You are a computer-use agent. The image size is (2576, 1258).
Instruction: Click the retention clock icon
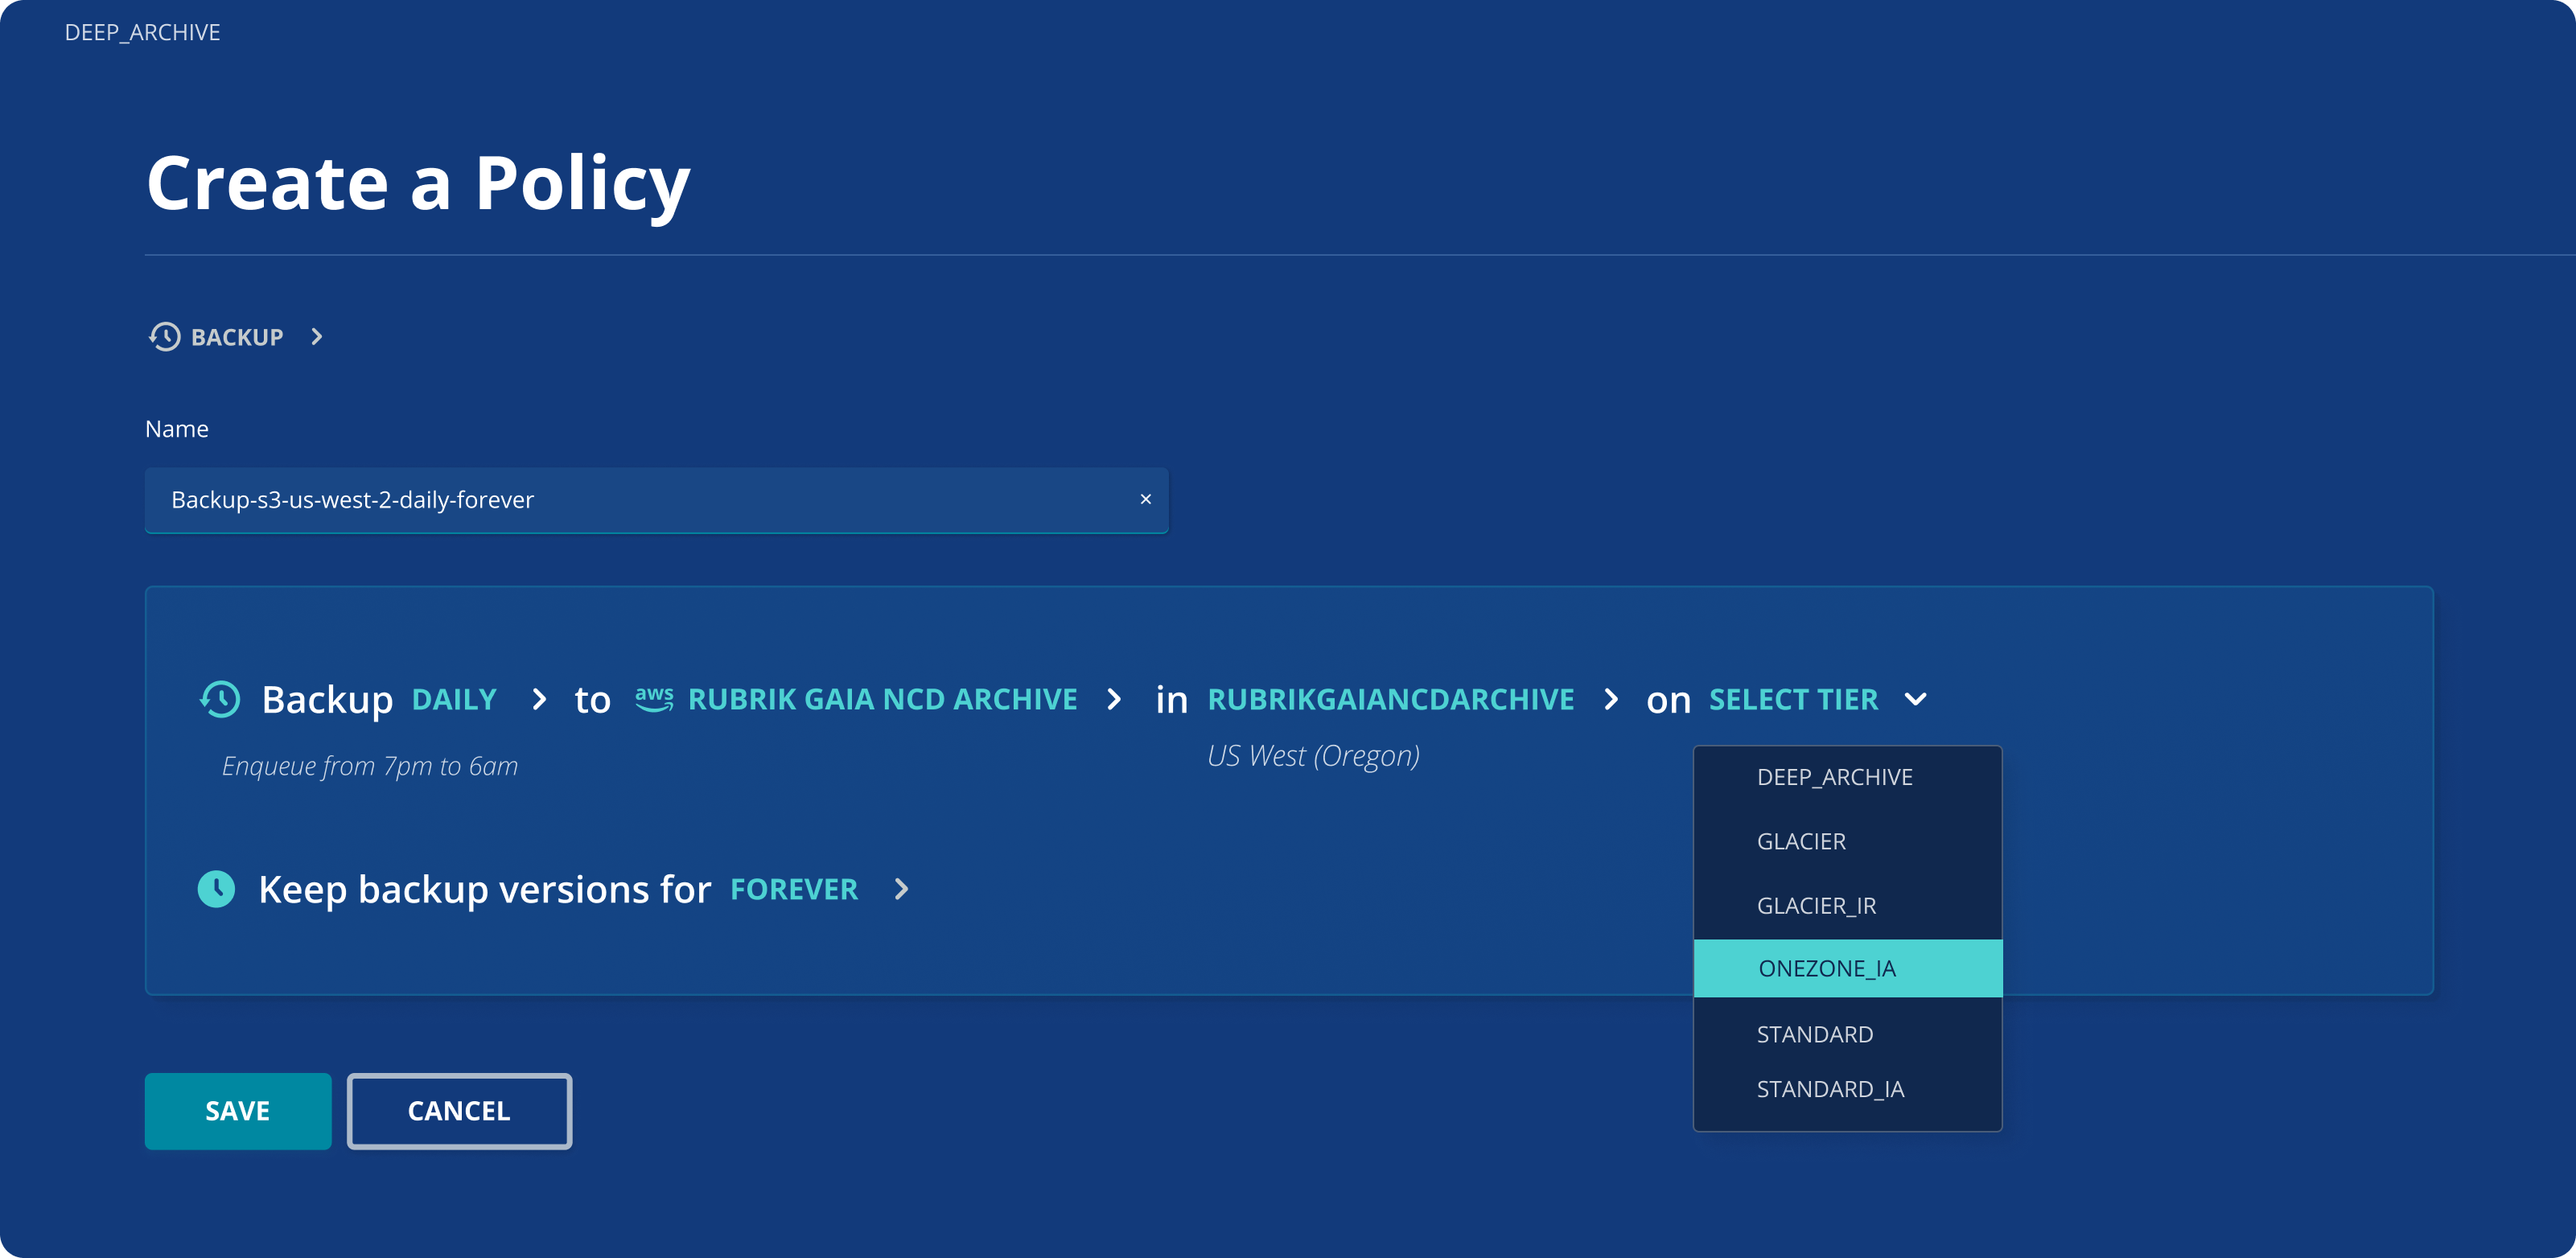(216, 889)
